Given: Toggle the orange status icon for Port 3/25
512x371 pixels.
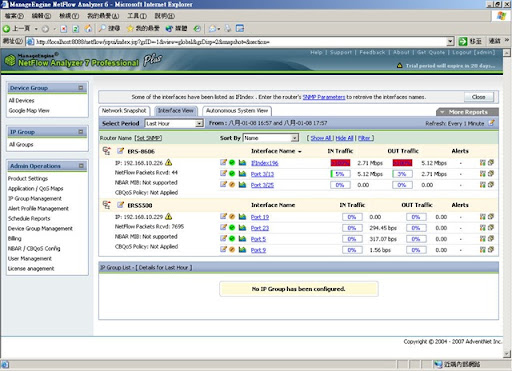Looking at the screenshot, I should pyautogui.click(x=232, y=184).
